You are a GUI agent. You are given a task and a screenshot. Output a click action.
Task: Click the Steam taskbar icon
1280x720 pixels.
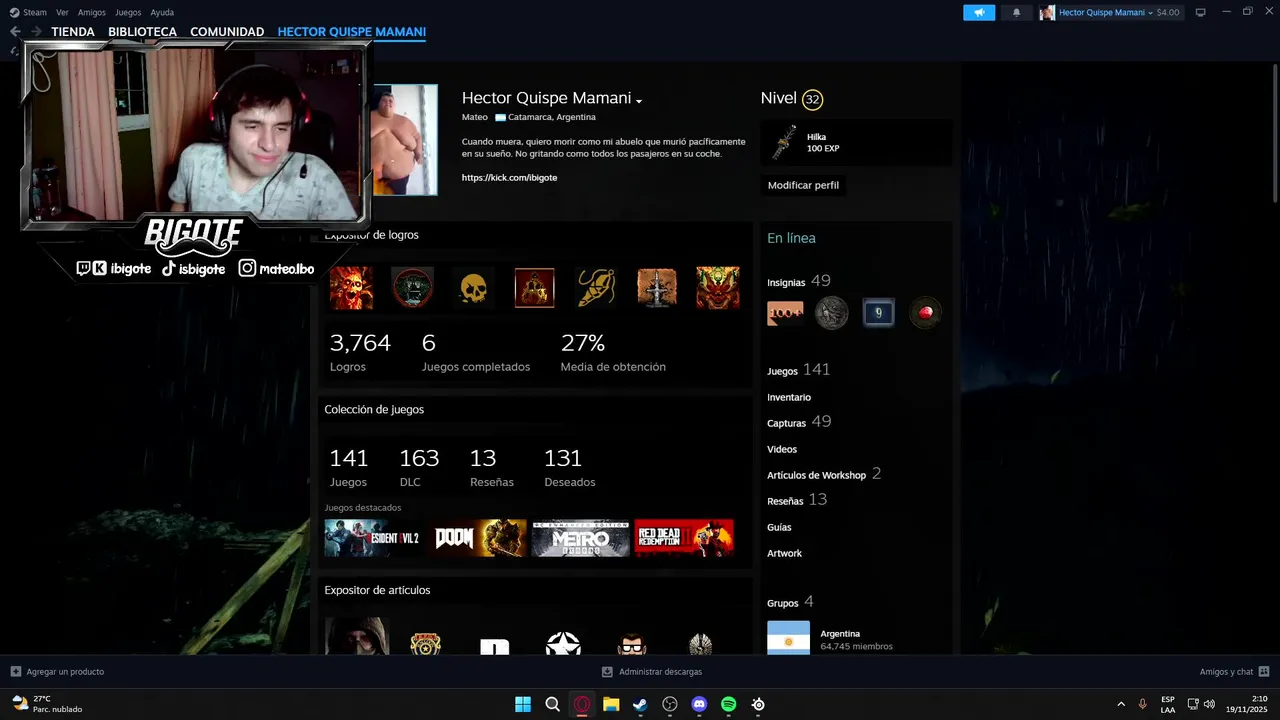pos(640,704)
